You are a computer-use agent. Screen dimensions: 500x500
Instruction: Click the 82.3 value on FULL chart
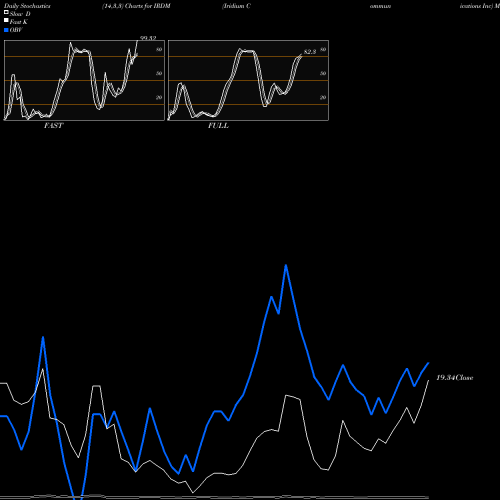coord(310,52)
